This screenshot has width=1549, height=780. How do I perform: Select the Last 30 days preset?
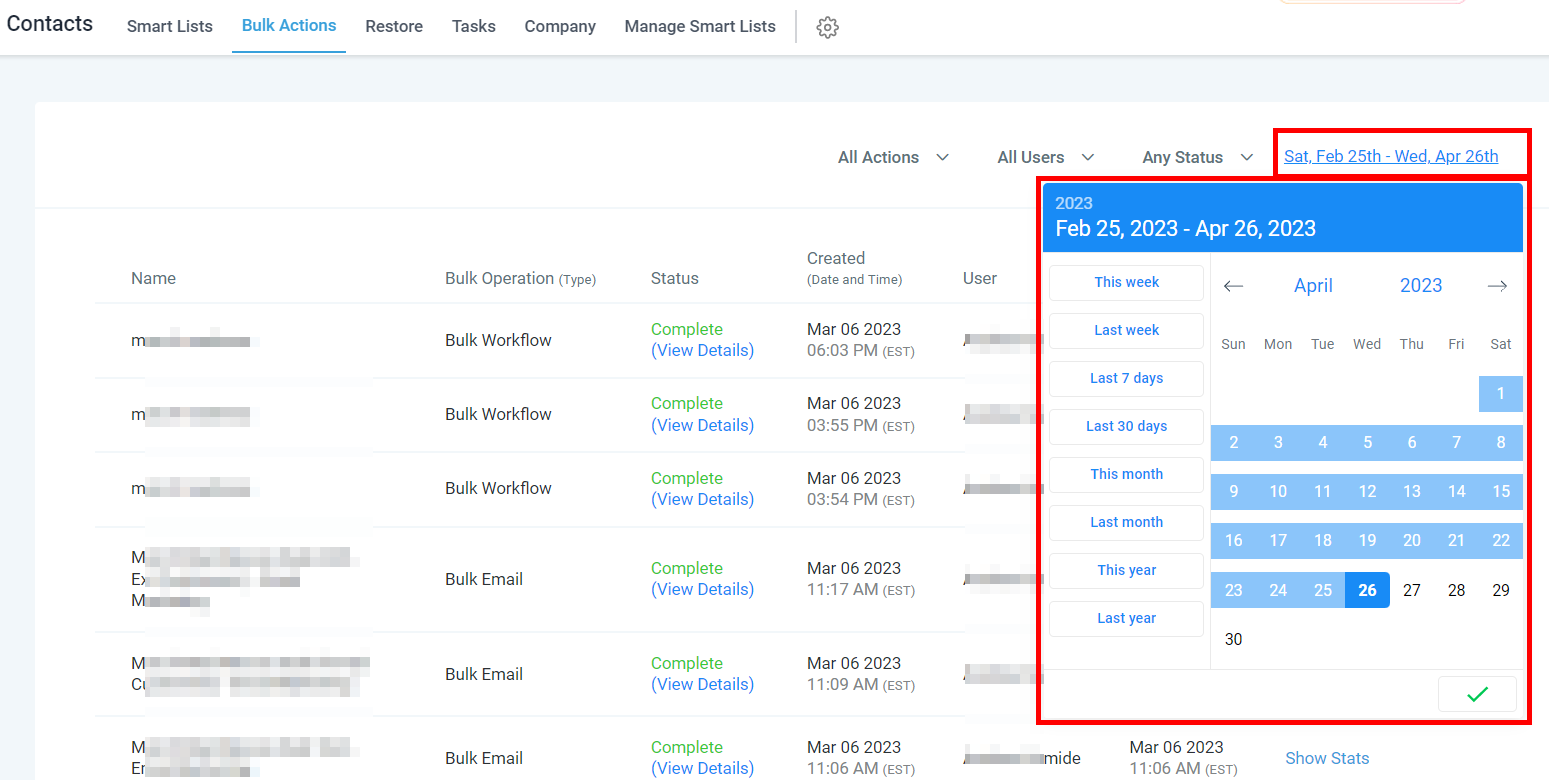pos(1126,426)
